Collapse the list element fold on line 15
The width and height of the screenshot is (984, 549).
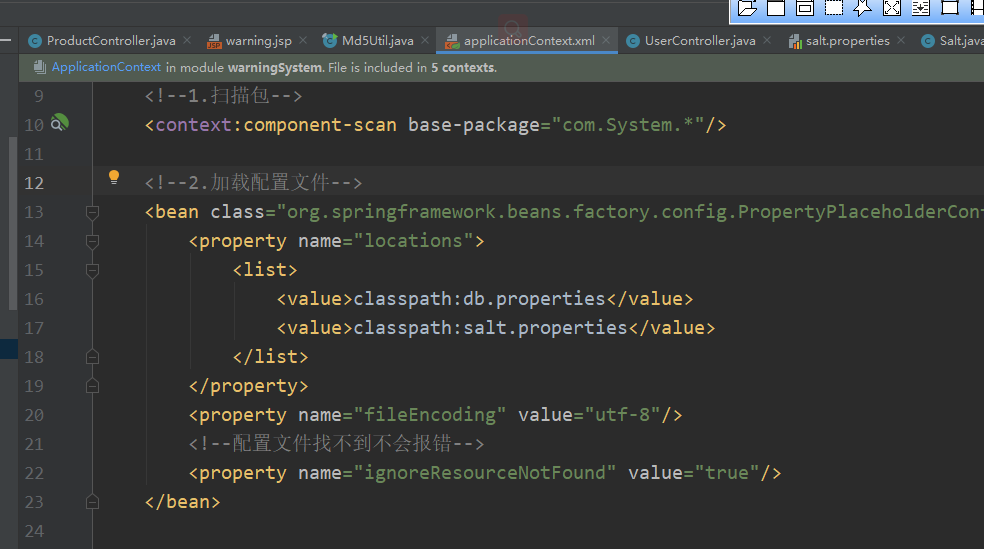92,270
